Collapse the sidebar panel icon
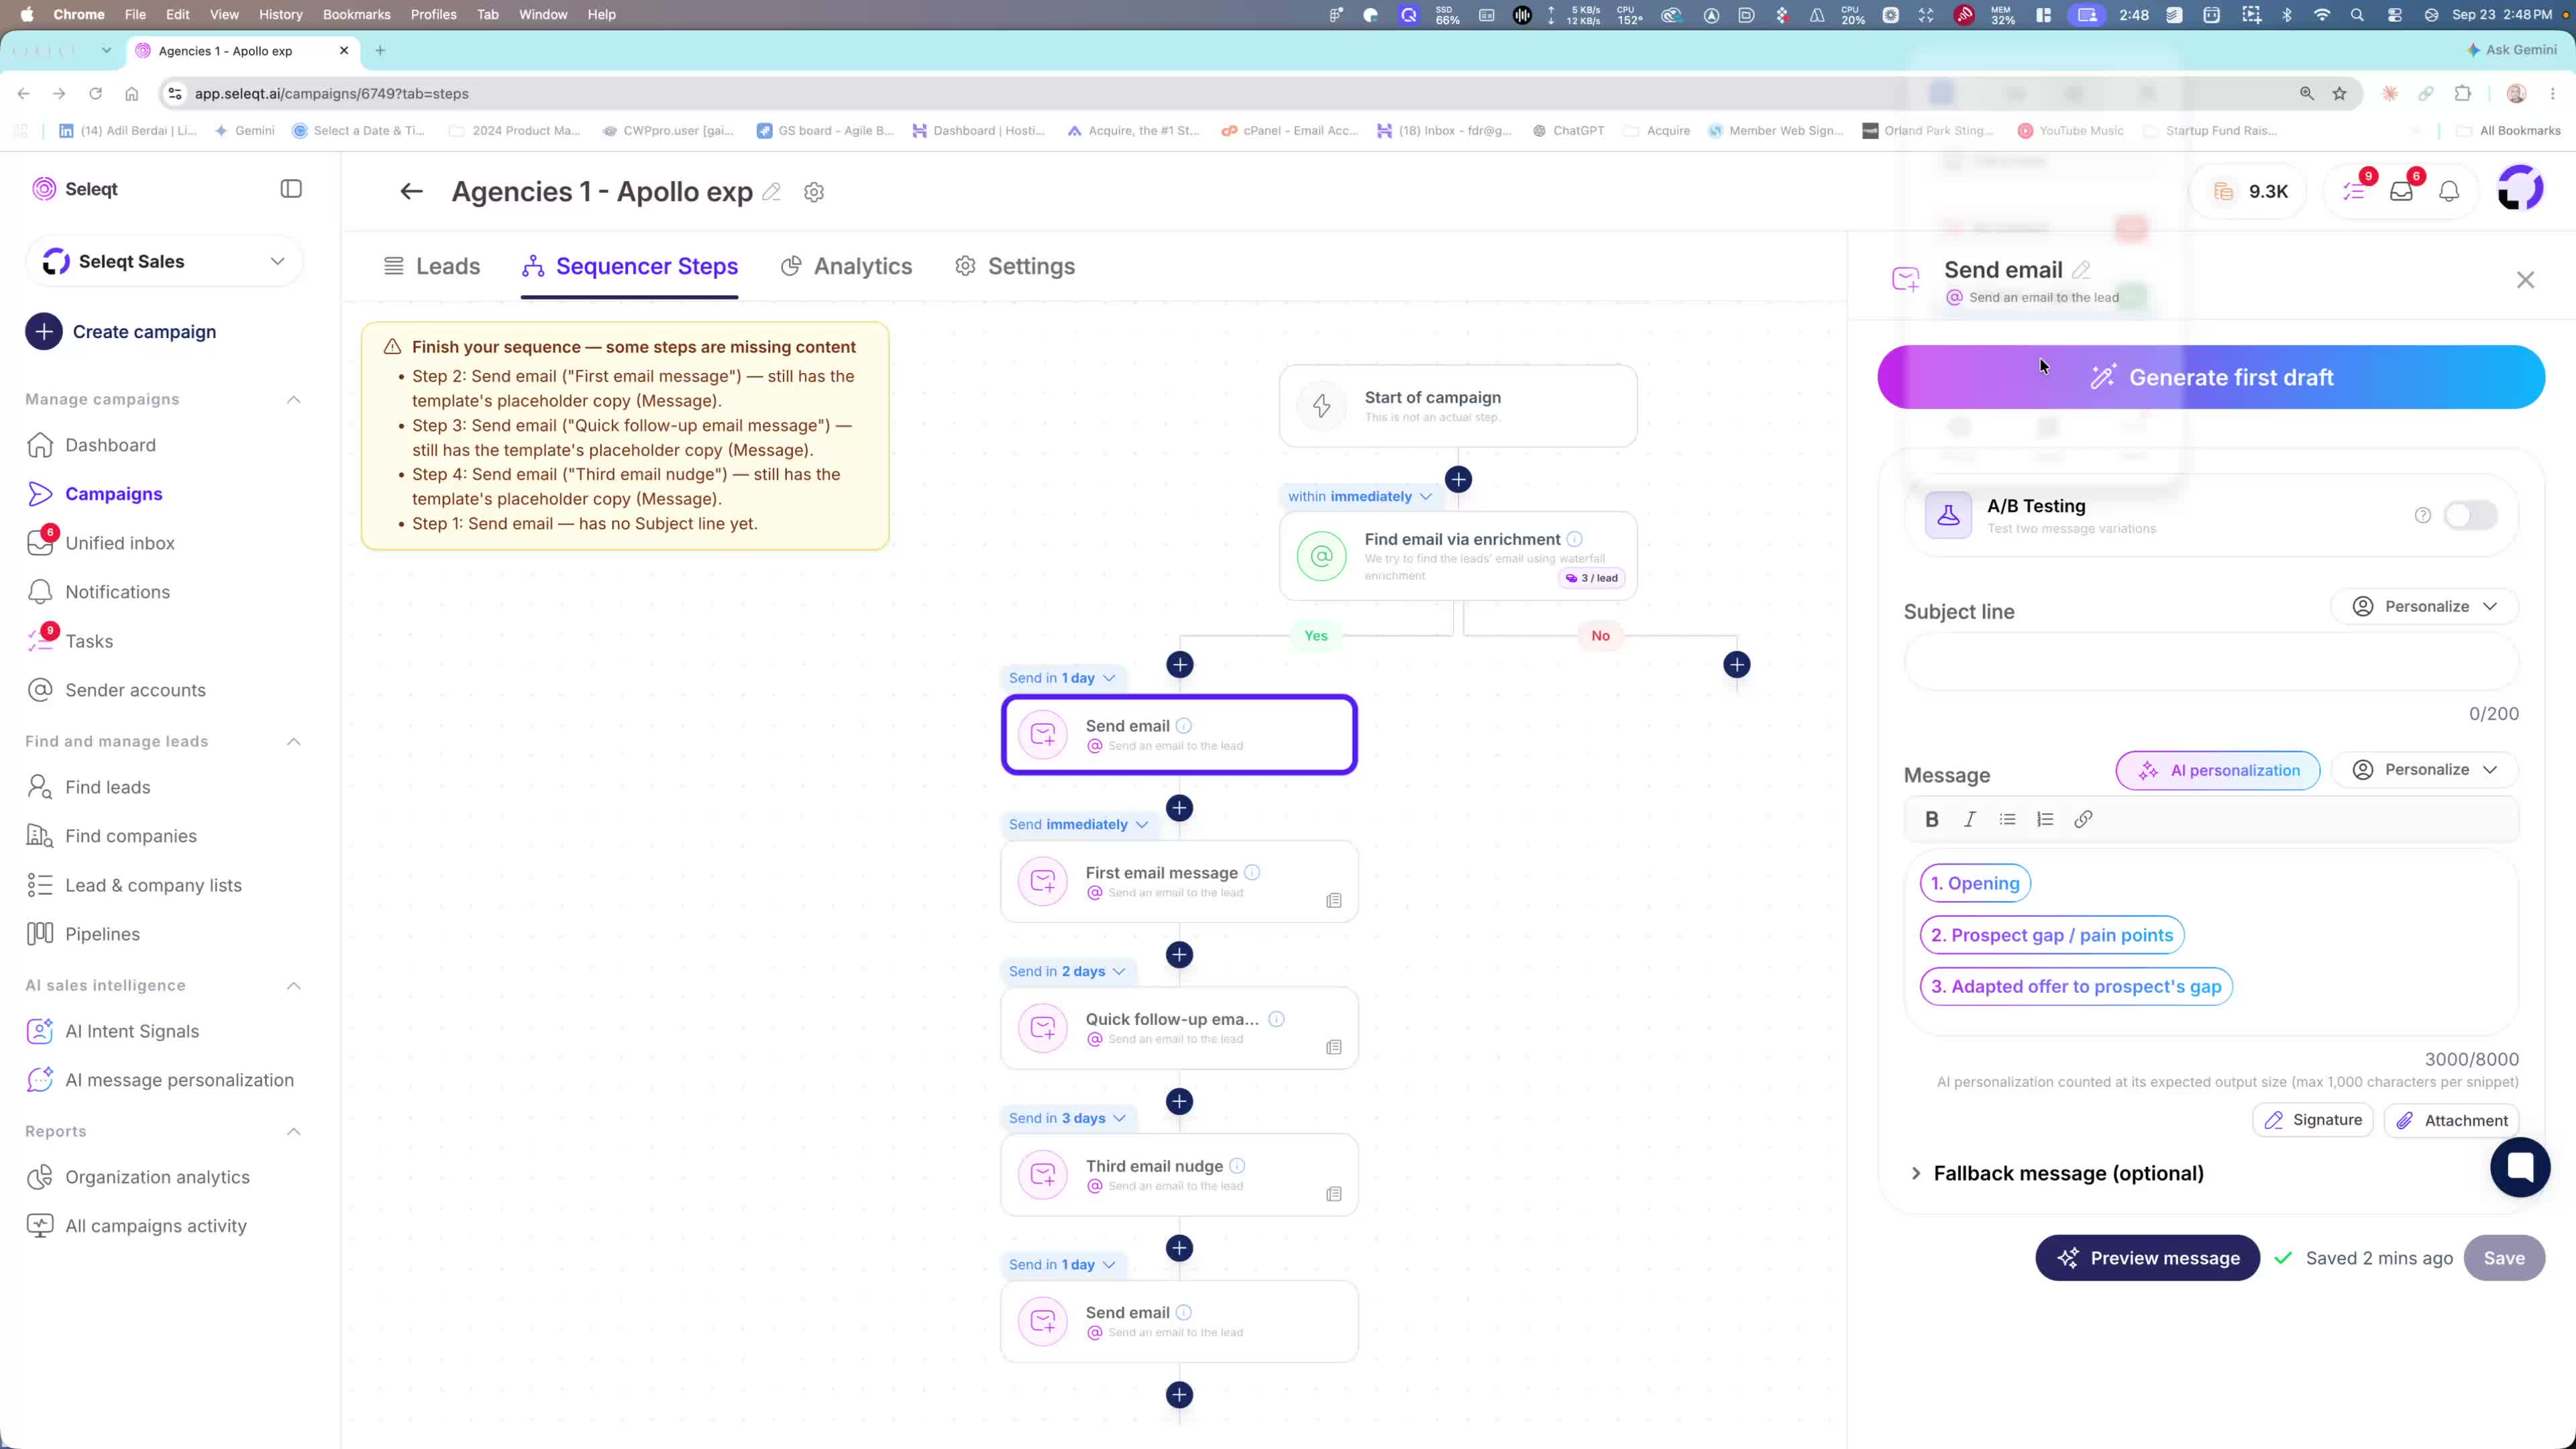The image size is (2576, 1449). pos(291,189)
